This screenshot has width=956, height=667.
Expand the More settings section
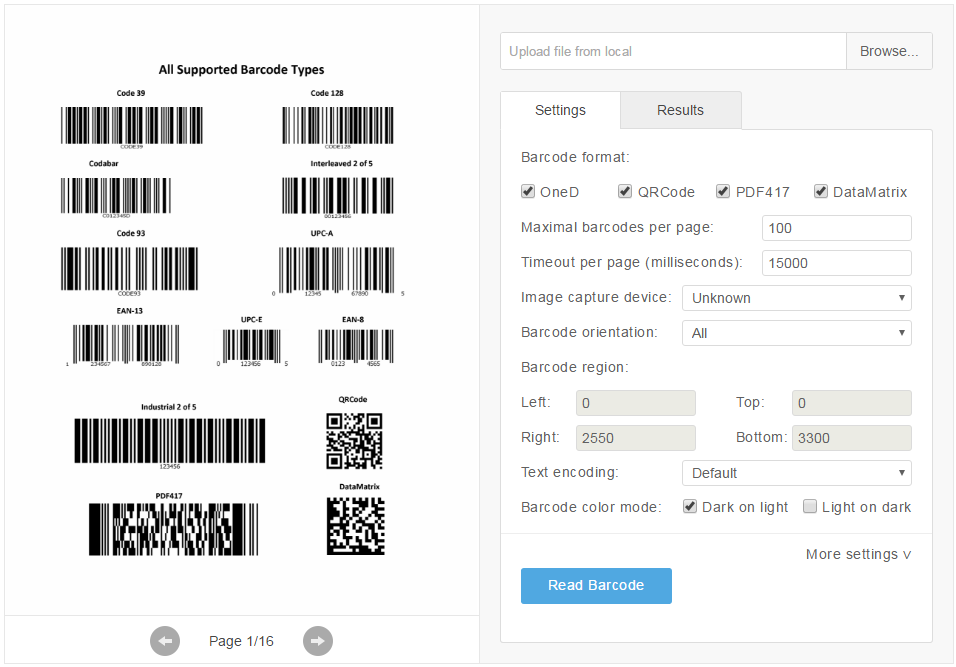[857, 554]
